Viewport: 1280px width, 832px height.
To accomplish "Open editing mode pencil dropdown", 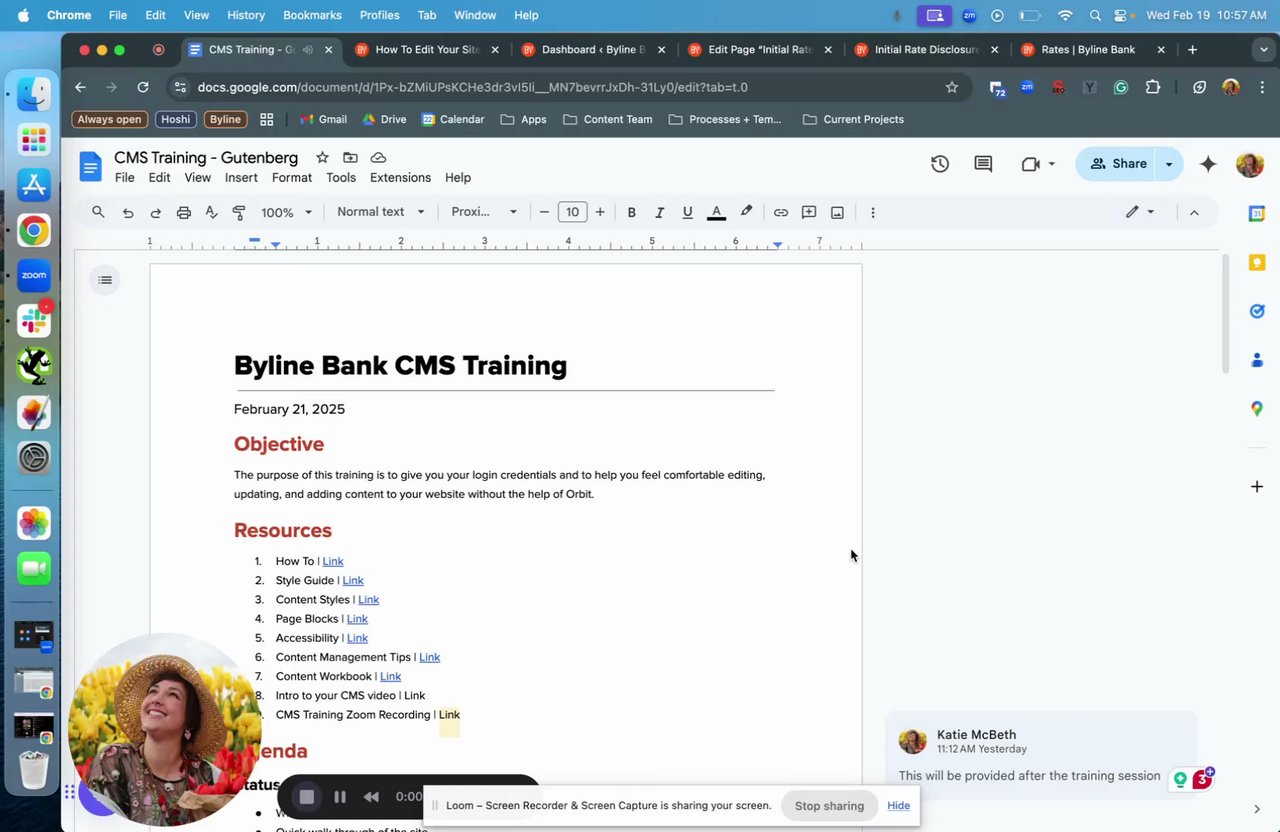I will click(x=1140, y=212).
